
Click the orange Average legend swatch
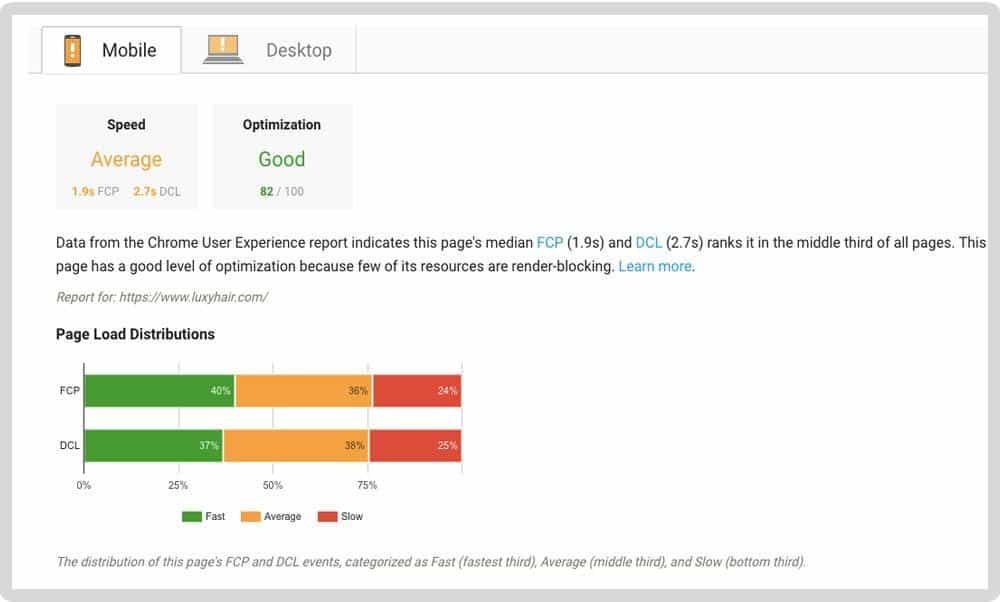251,517
